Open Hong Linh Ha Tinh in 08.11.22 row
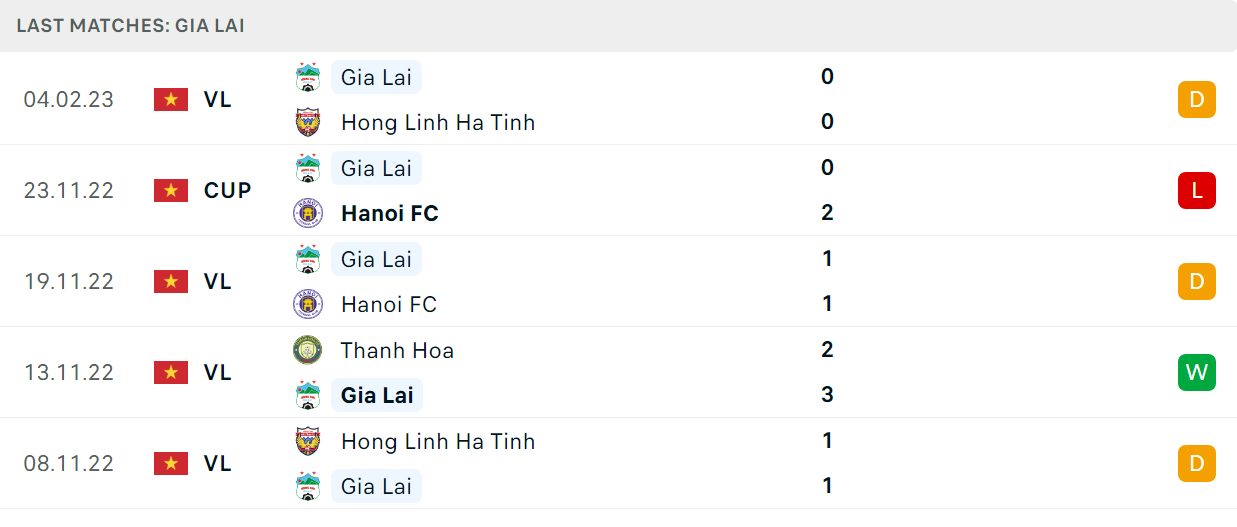Image resolution: width=1237 pixels, height=527 pixels. click(438, 441)
